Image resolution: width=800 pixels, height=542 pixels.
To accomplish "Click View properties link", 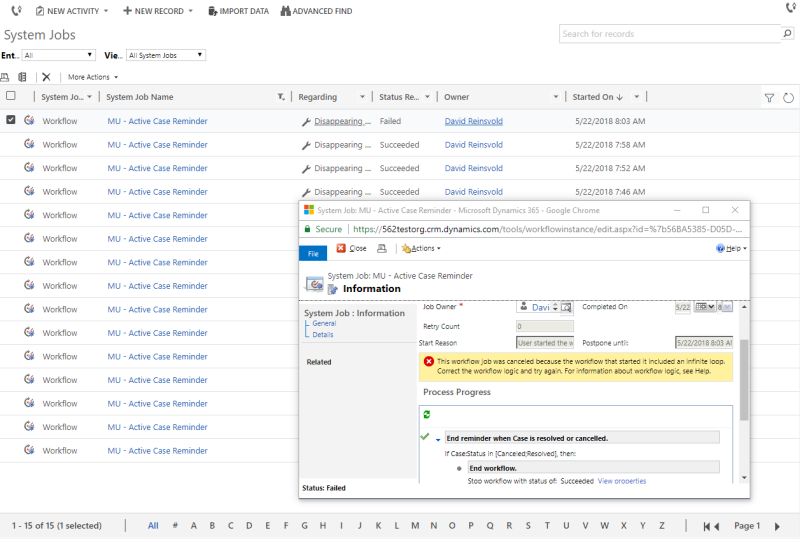I will [622, 481].
